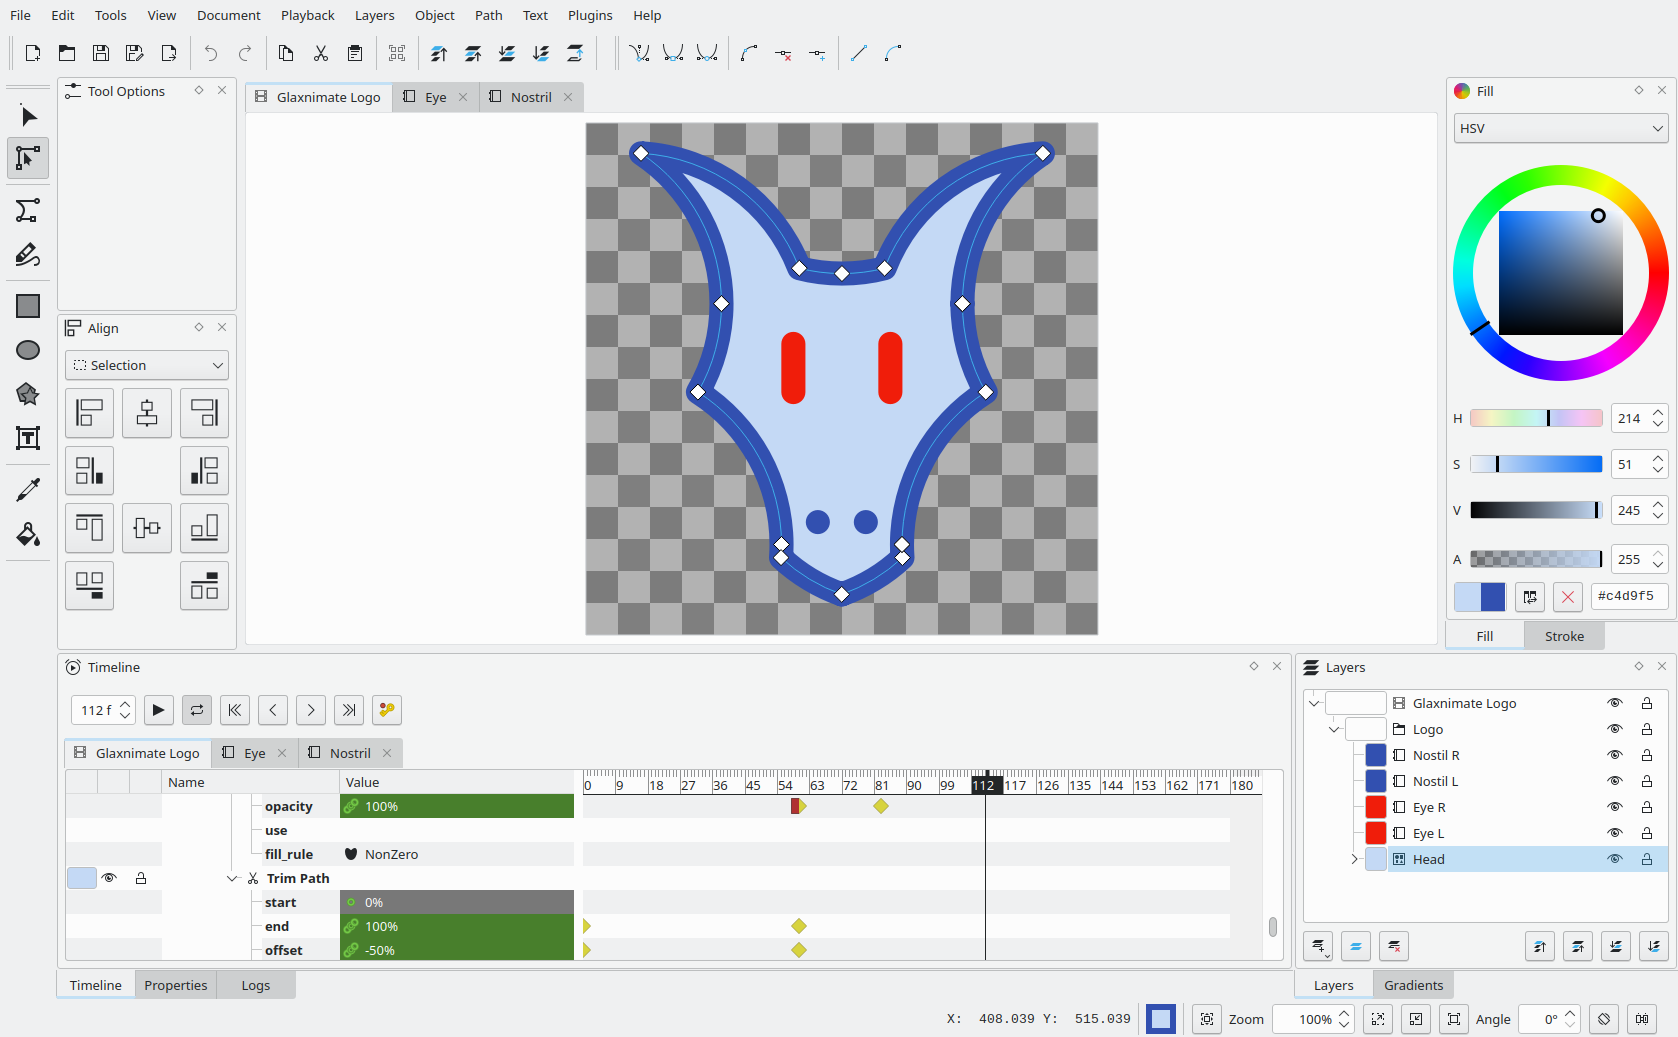
Task: Pick the Text tool
Action: coord(27,437)
